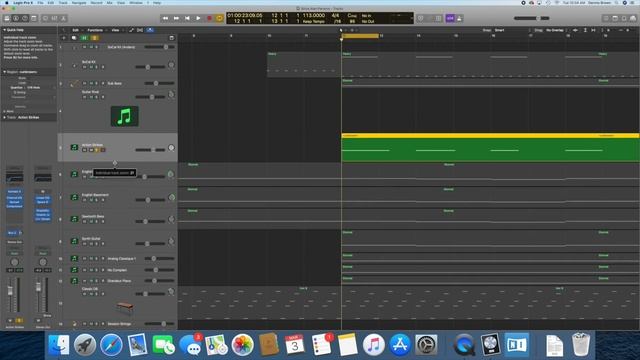
Task: Select the Grandeur Piano track icon
Action: [74, 281]
